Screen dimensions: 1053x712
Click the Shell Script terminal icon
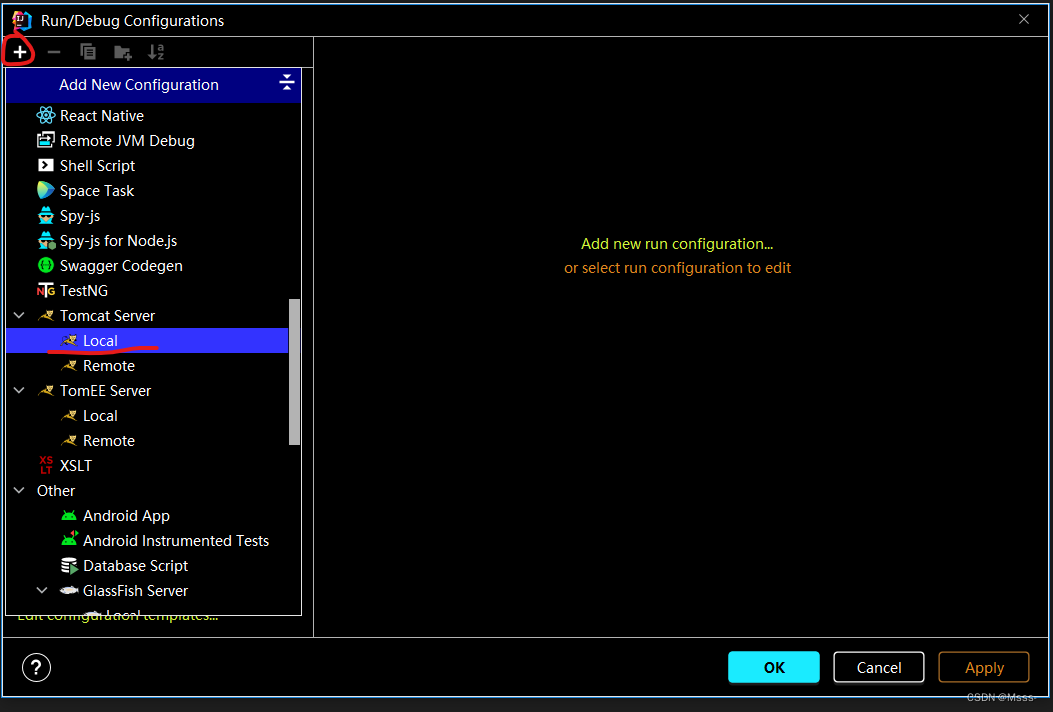[46, 165]
